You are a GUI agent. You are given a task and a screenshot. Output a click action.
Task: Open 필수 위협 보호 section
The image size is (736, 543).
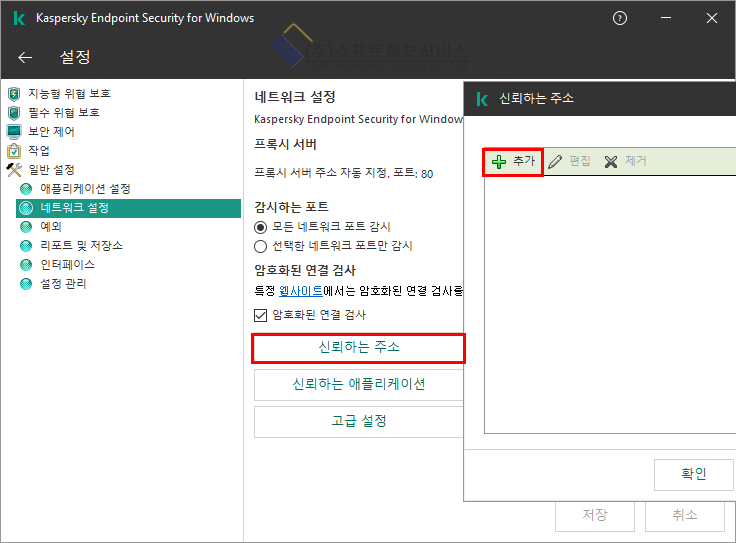coord(64,113)
